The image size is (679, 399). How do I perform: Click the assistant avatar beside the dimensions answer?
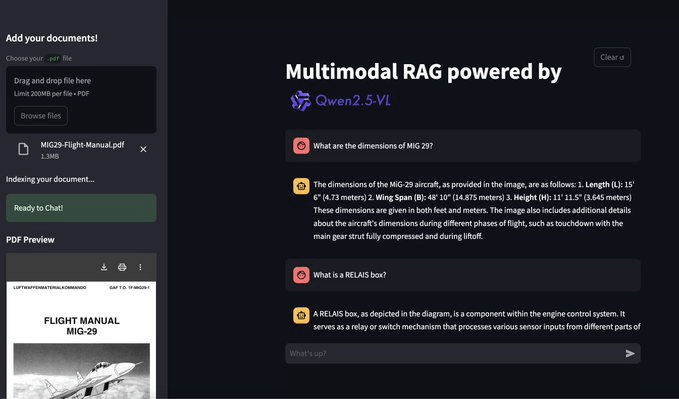301,186
